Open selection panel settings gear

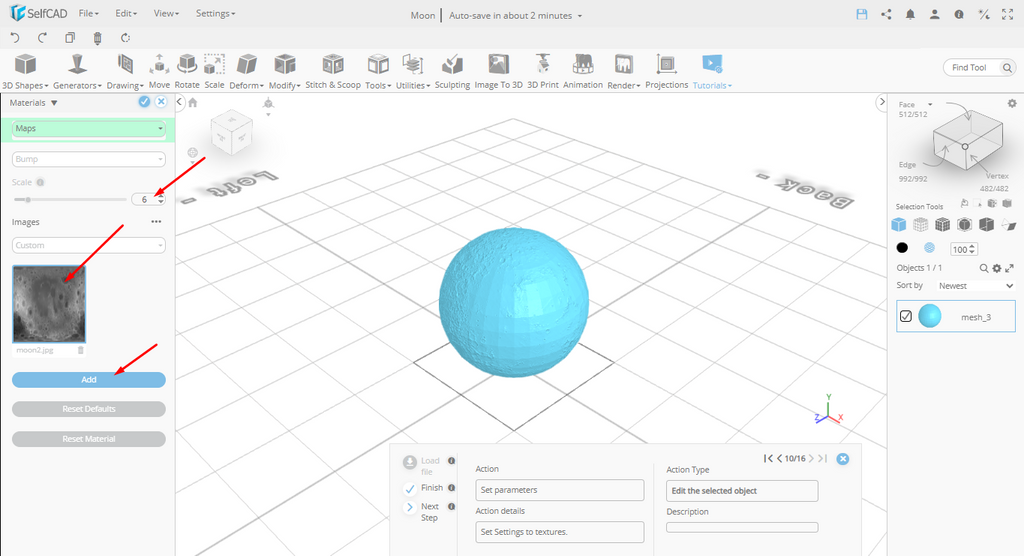coord(1012,103)
